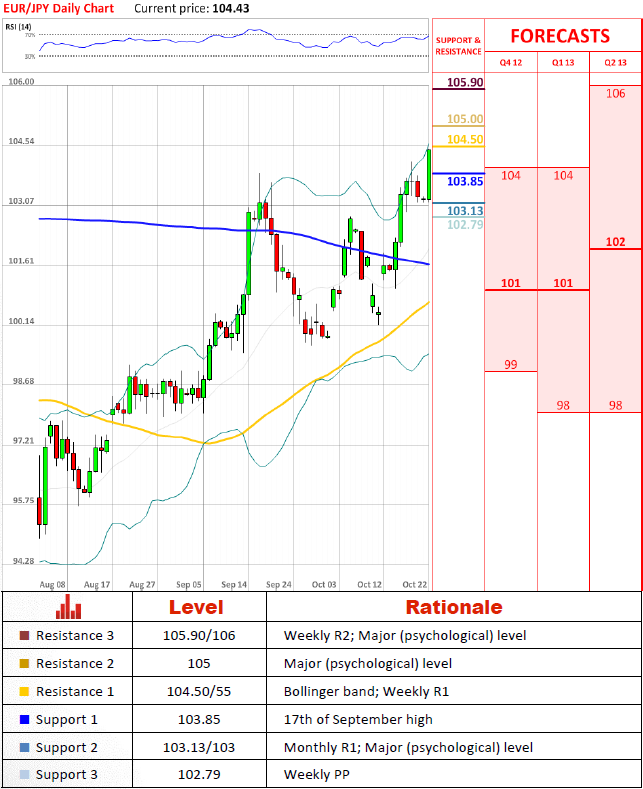This screenshot has width=643, height=789.
Task: Click the Oct 22 date axis marker
Action: point(415,584)
